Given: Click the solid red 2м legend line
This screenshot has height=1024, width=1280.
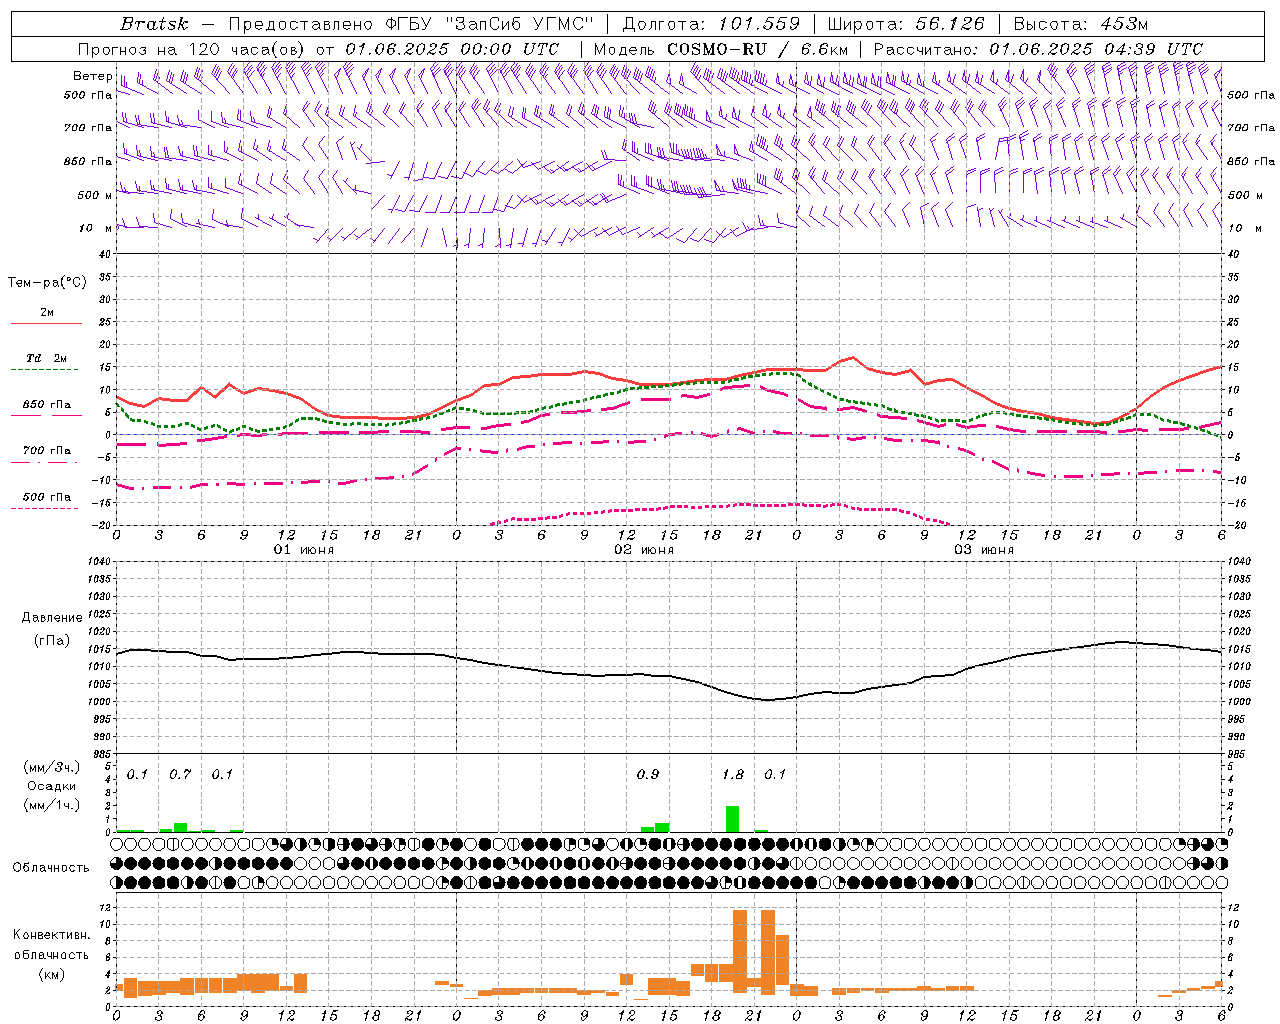Looking at the screenshot, I should [46, 323].
